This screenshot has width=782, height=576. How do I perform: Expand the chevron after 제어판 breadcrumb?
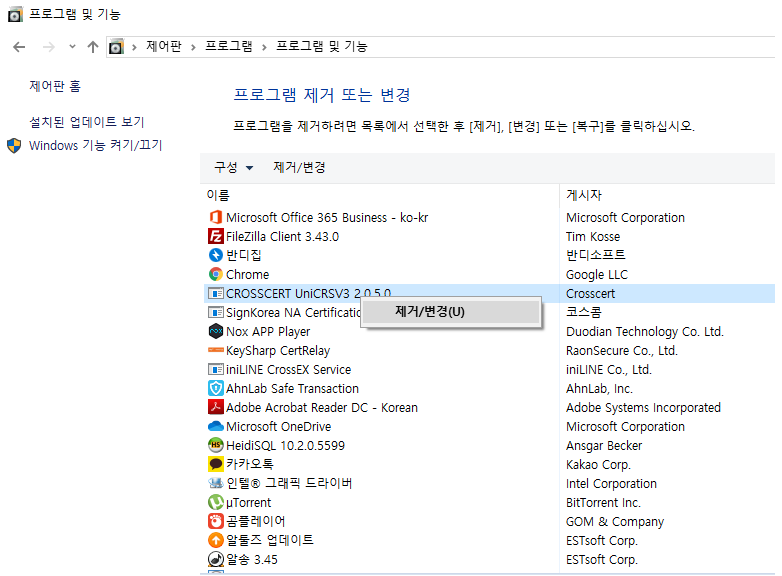coord(193,47)
